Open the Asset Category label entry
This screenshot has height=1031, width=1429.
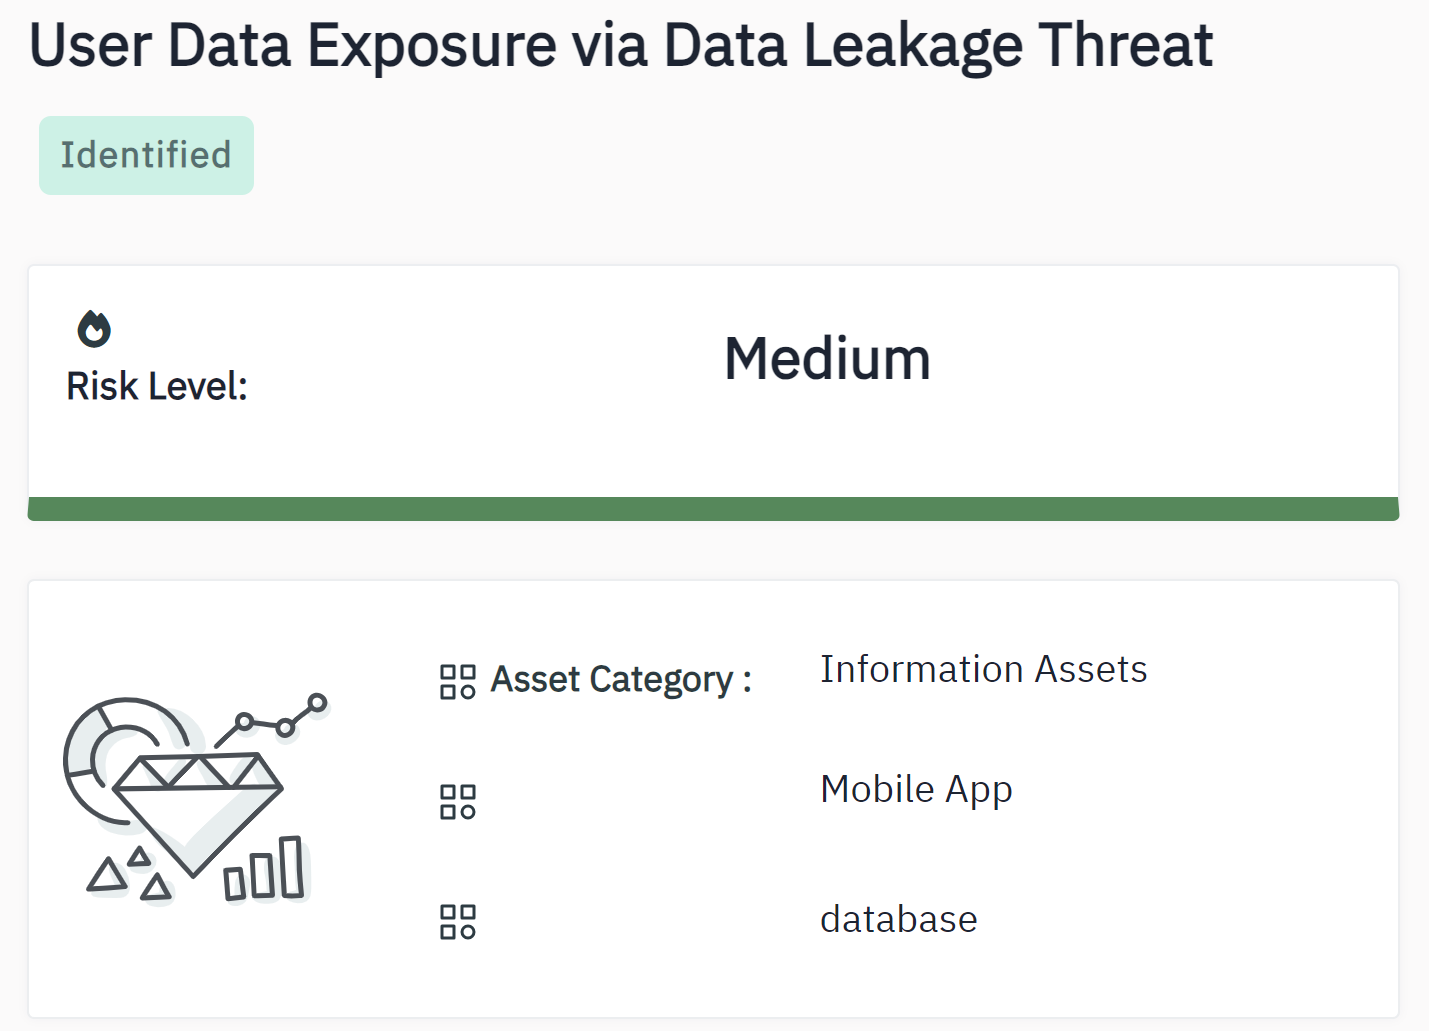620,679
